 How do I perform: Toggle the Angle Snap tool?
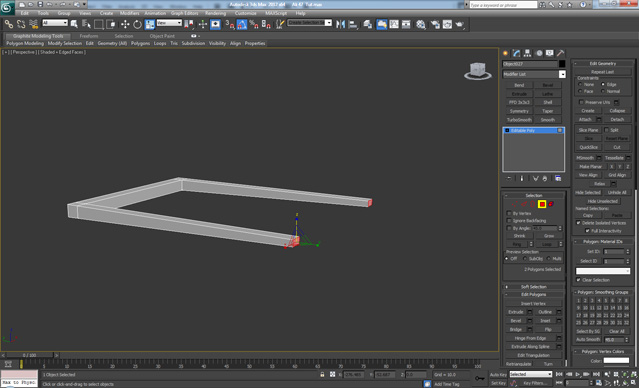[x=242, y=24]
